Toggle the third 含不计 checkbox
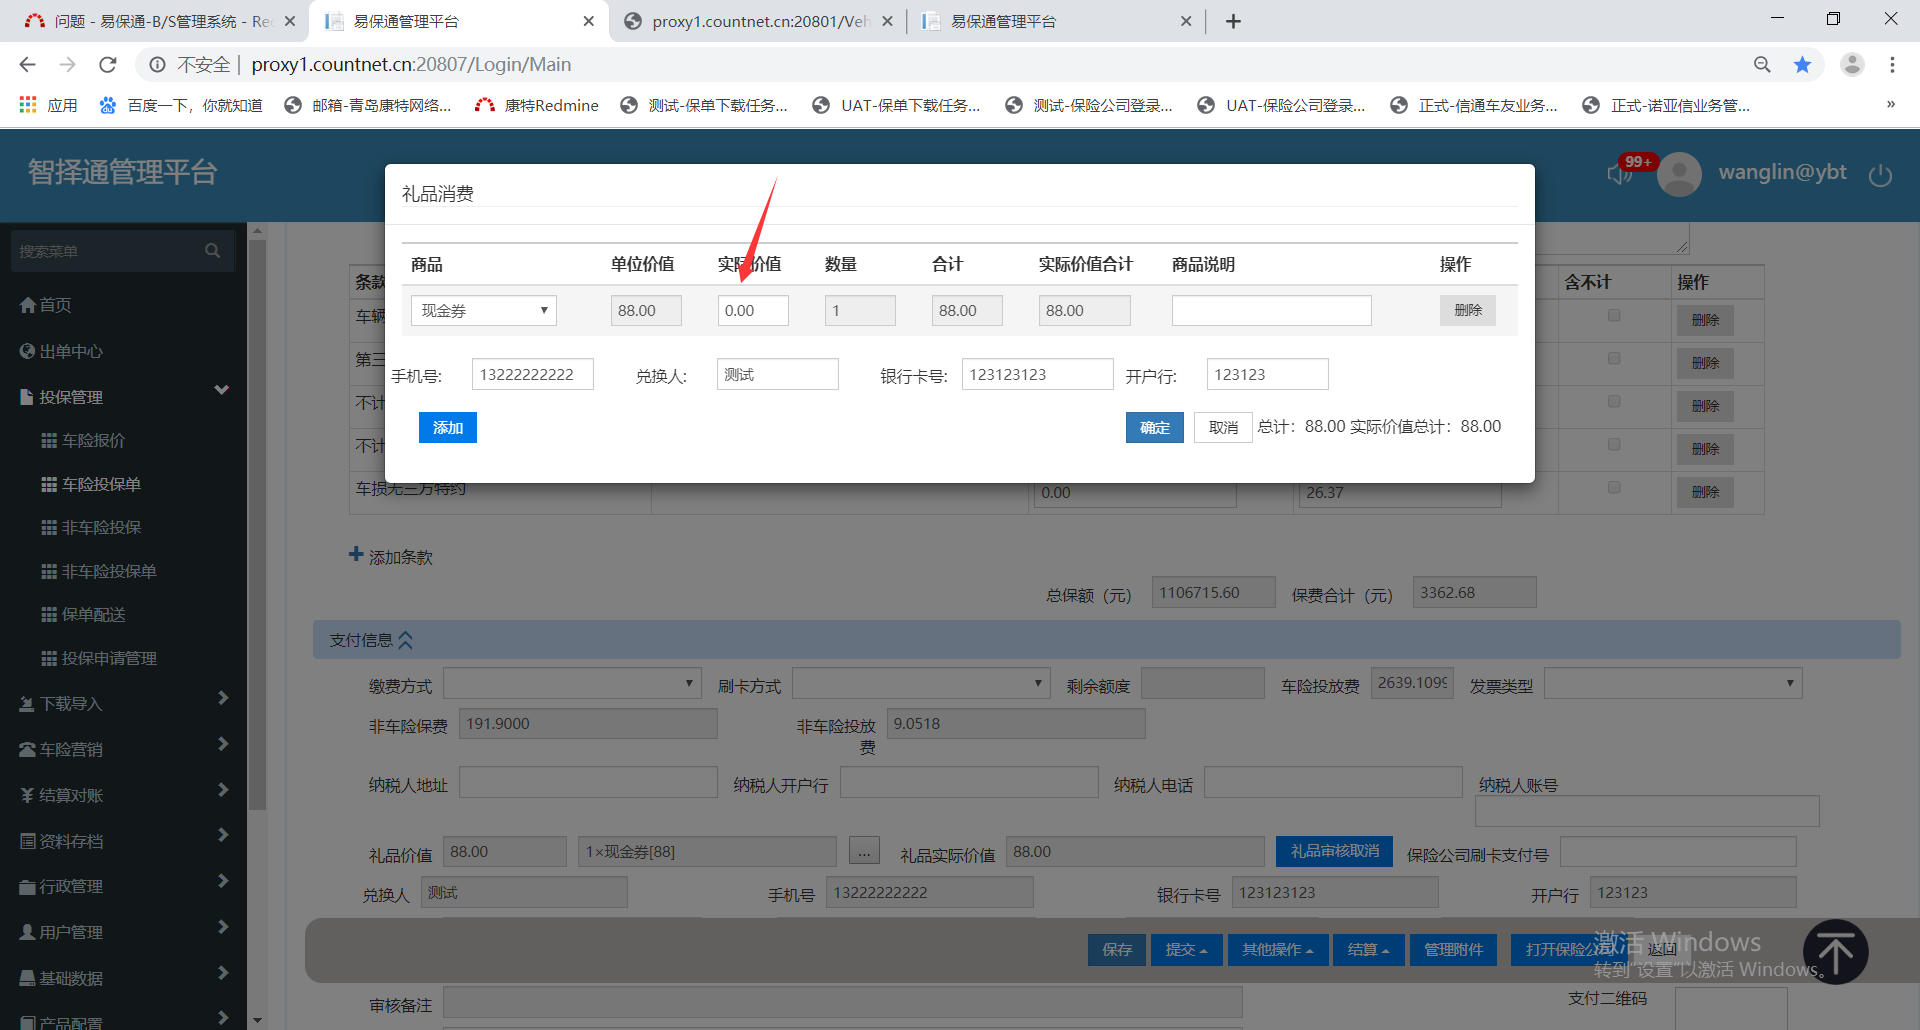The width and height of the screenshot is (1920, 1030). (1614, 402)
